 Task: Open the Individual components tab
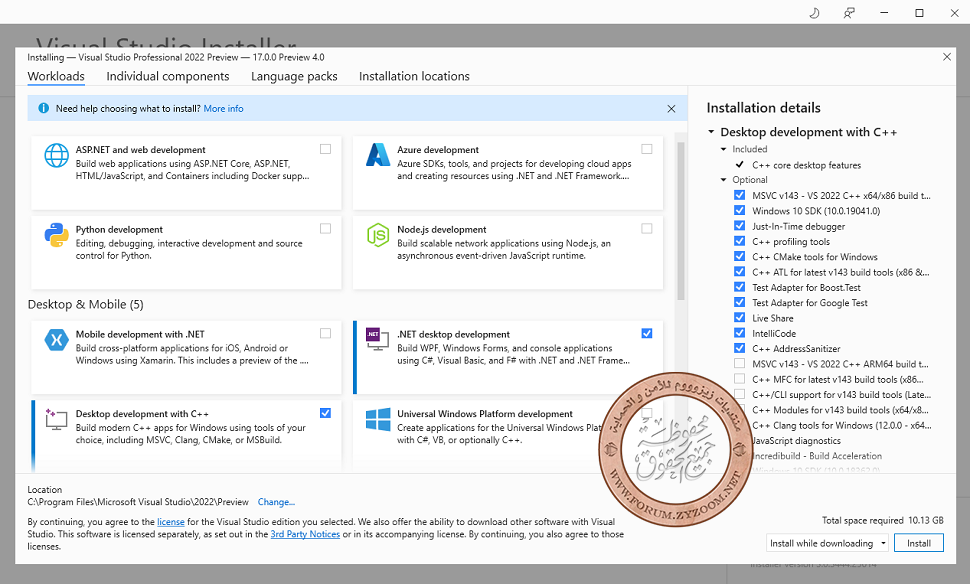(x=168, y=76)
